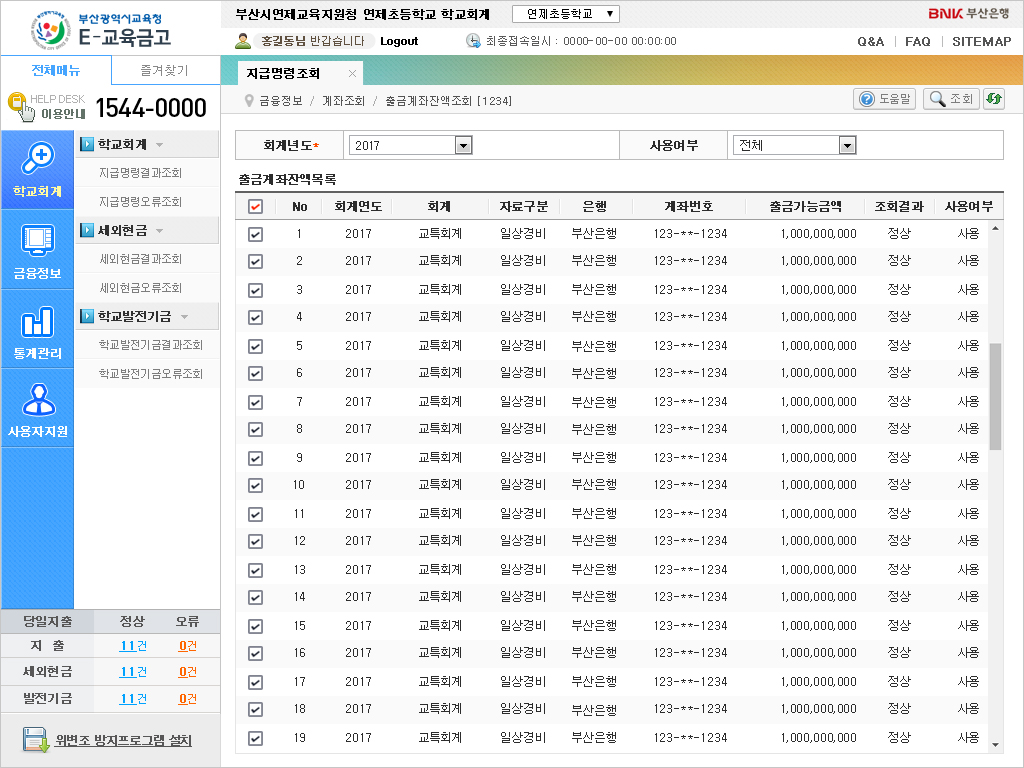Click the table vertical scrollbar thumb
Viewport: 1024px width, 768px height.
tap(995, 396)
